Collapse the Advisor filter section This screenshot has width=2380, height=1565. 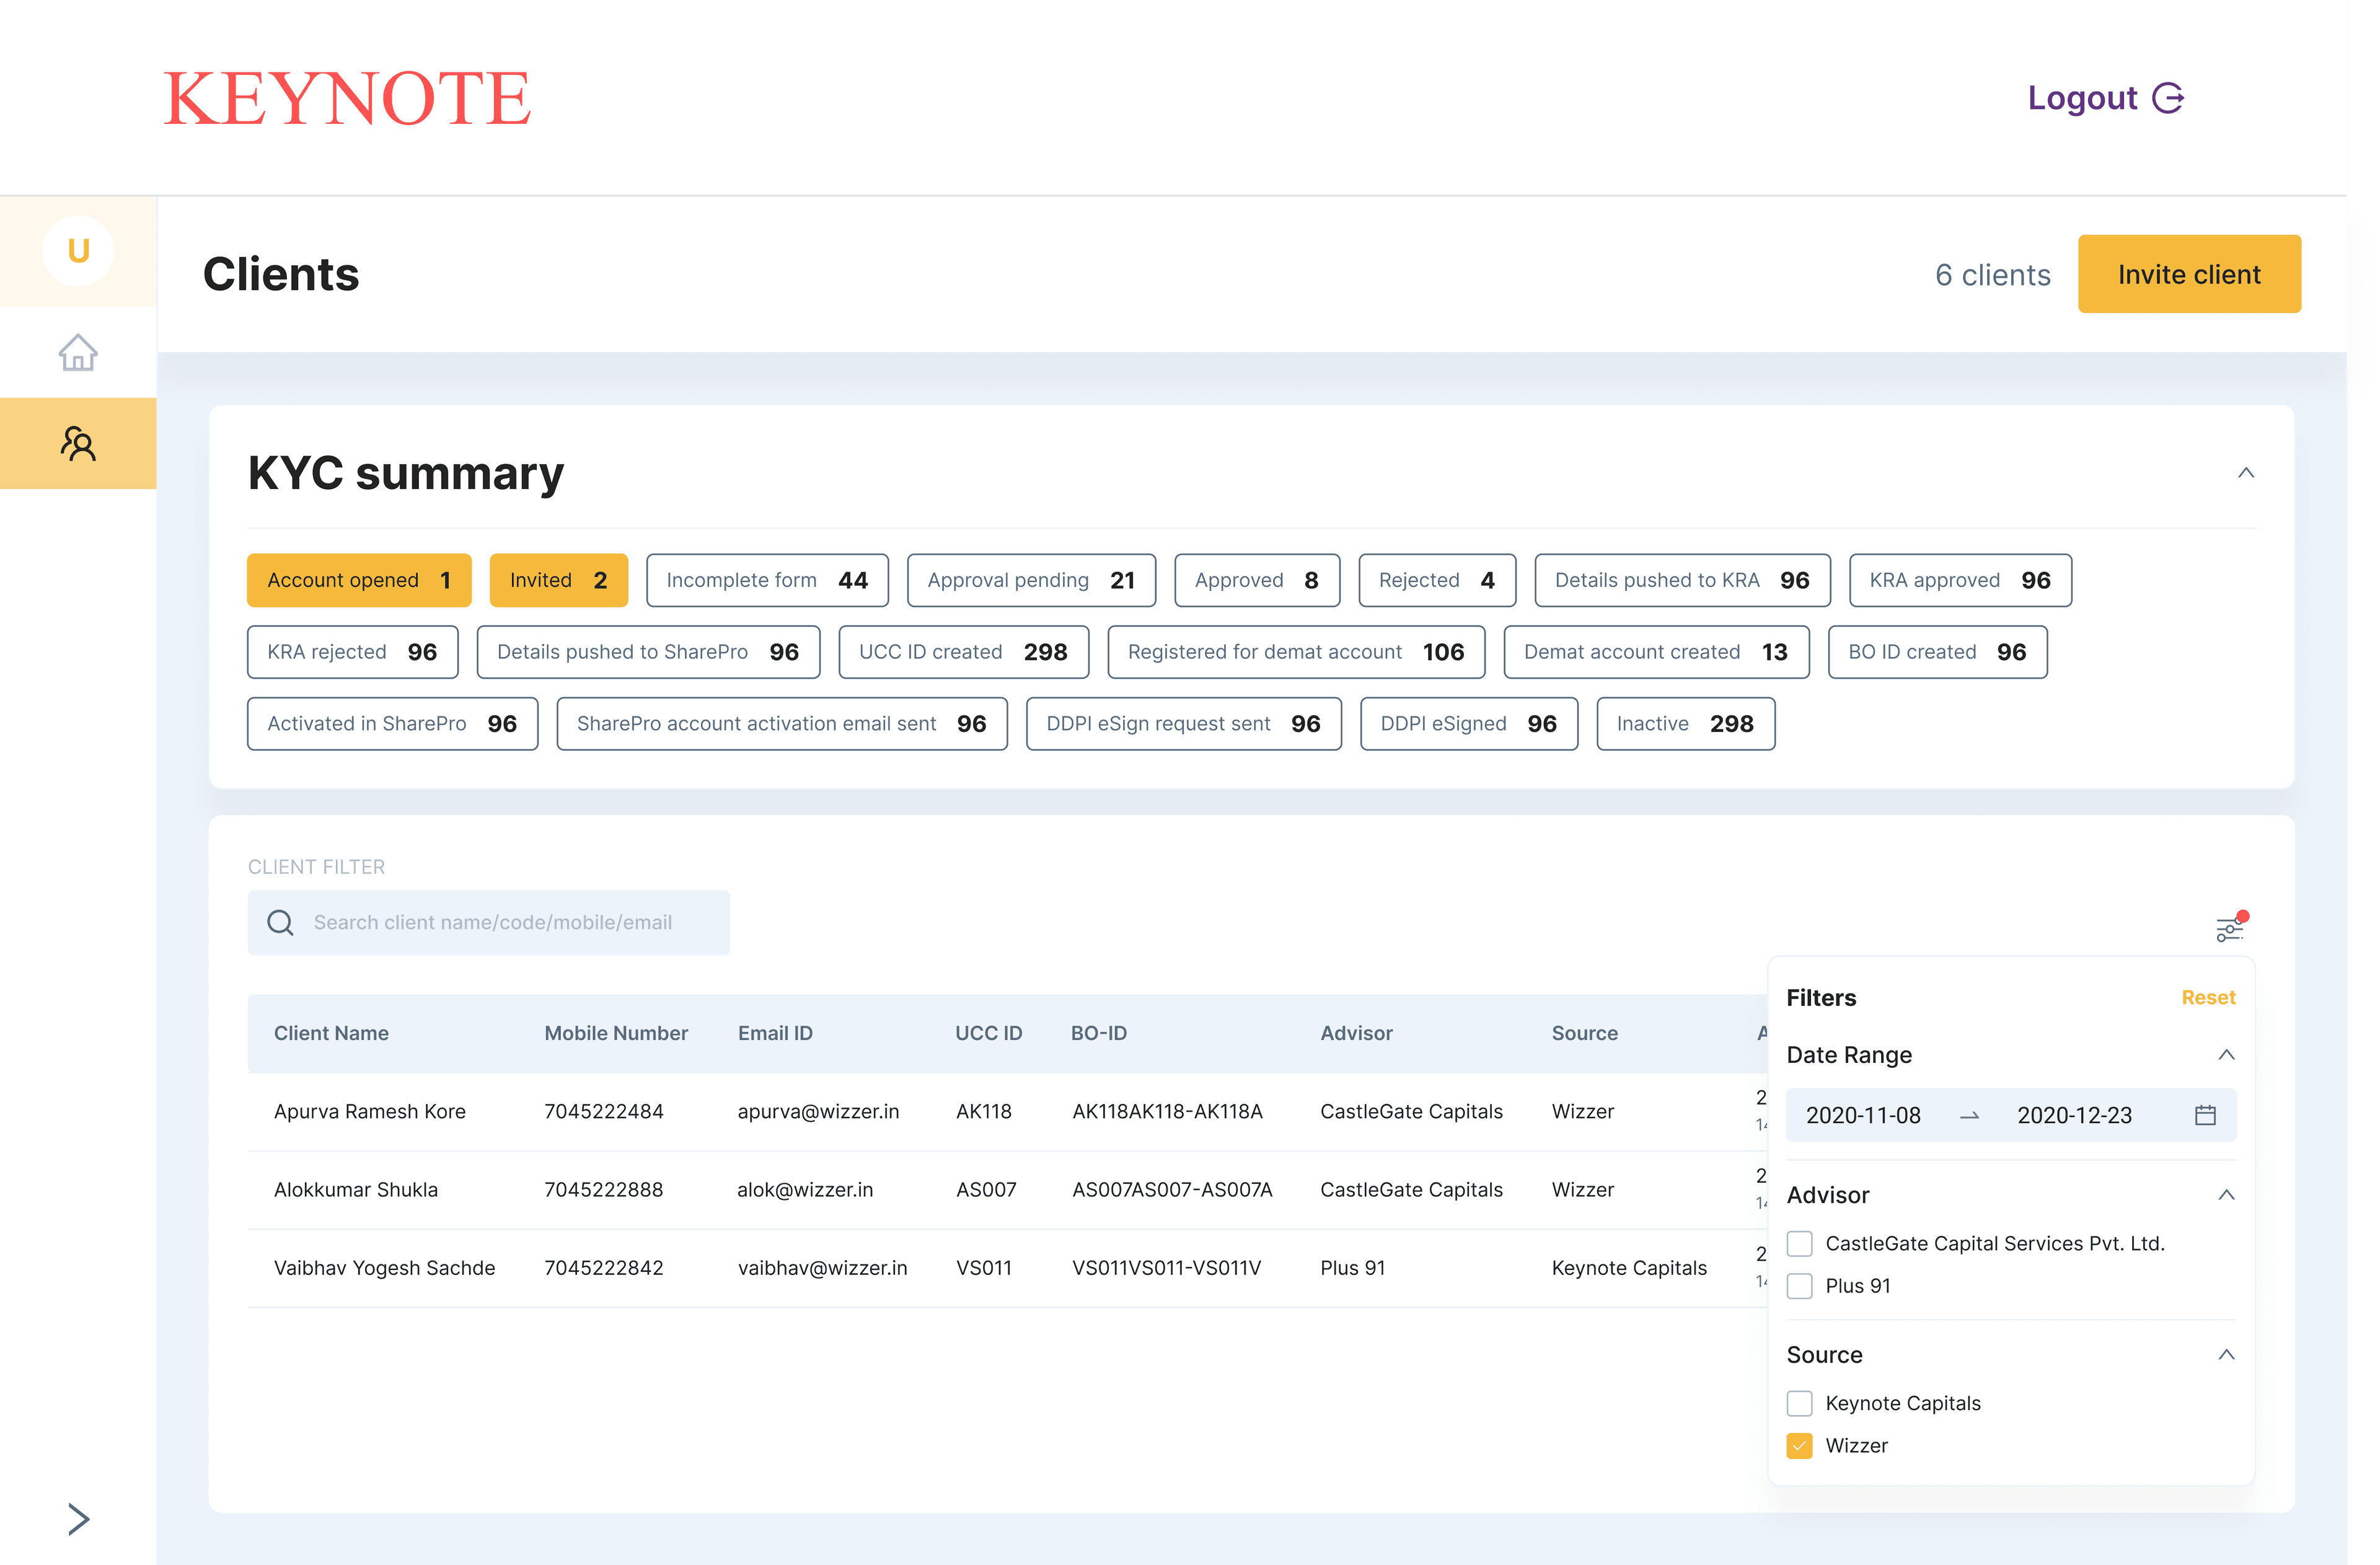click(2227, 1194)
